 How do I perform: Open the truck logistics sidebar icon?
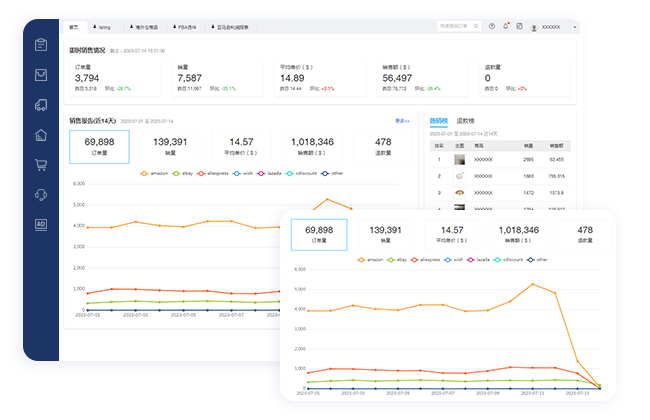pos(41,105)
